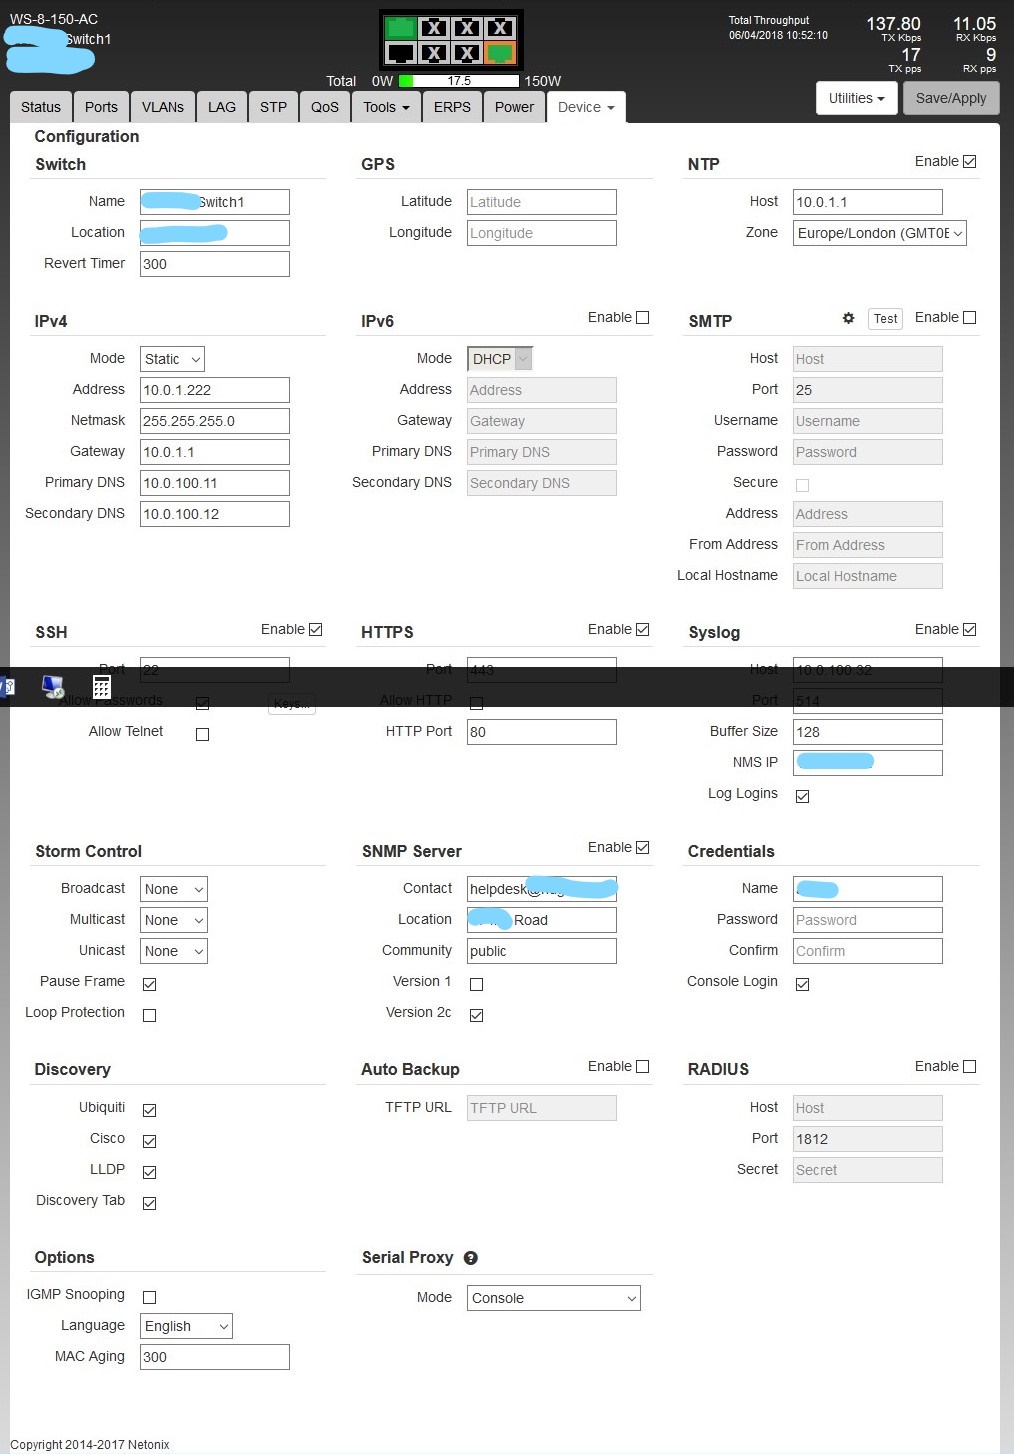Expand the NTP Zone dropdown
This screenshot has height=1454, width=1014.
[879, 233]
